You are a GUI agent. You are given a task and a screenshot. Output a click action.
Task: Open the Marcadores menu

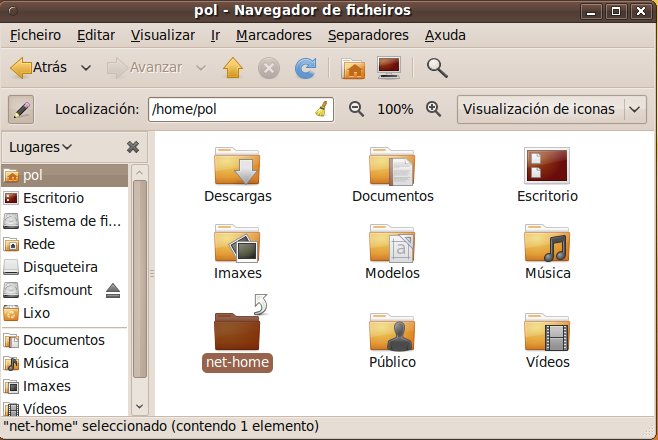click(274, 35)
